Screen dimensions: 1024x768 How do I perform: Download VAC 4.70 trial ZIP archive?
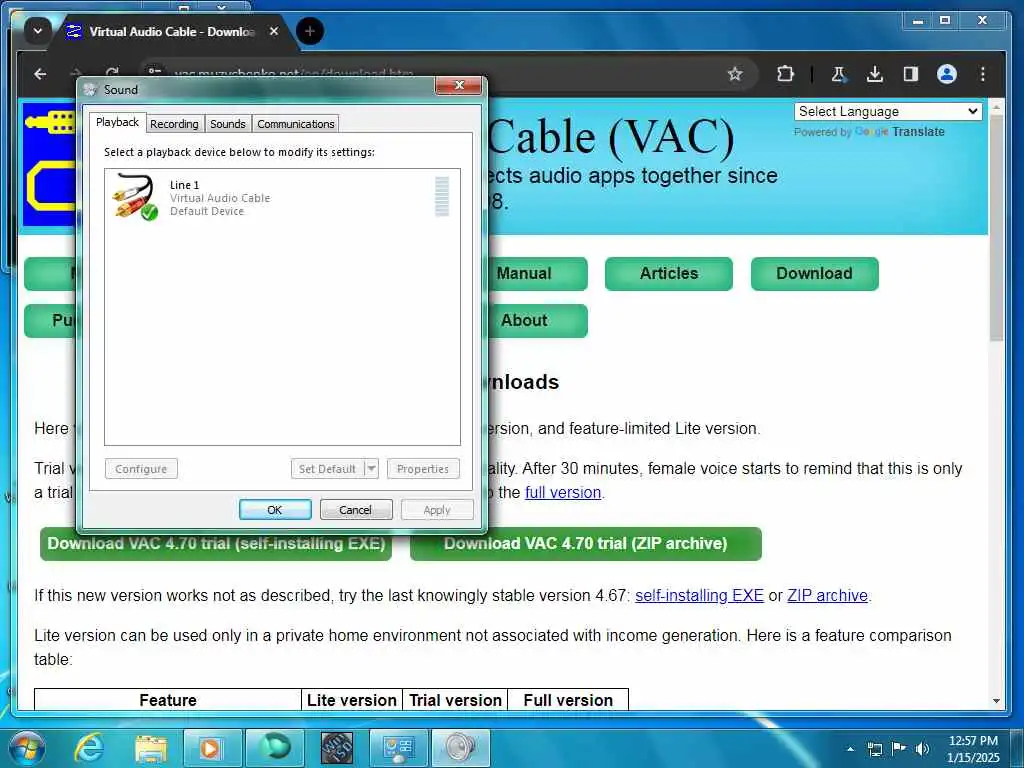click(586, 544)
